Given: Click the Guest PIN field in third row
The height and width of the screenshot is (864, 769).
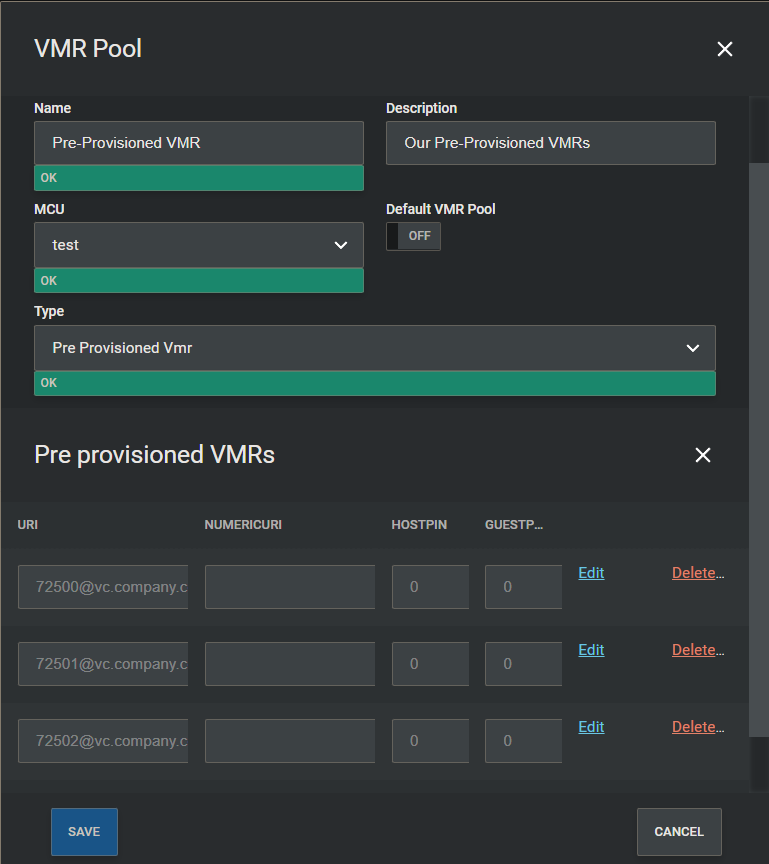Looking at the screenshot, I should (523, 741).
